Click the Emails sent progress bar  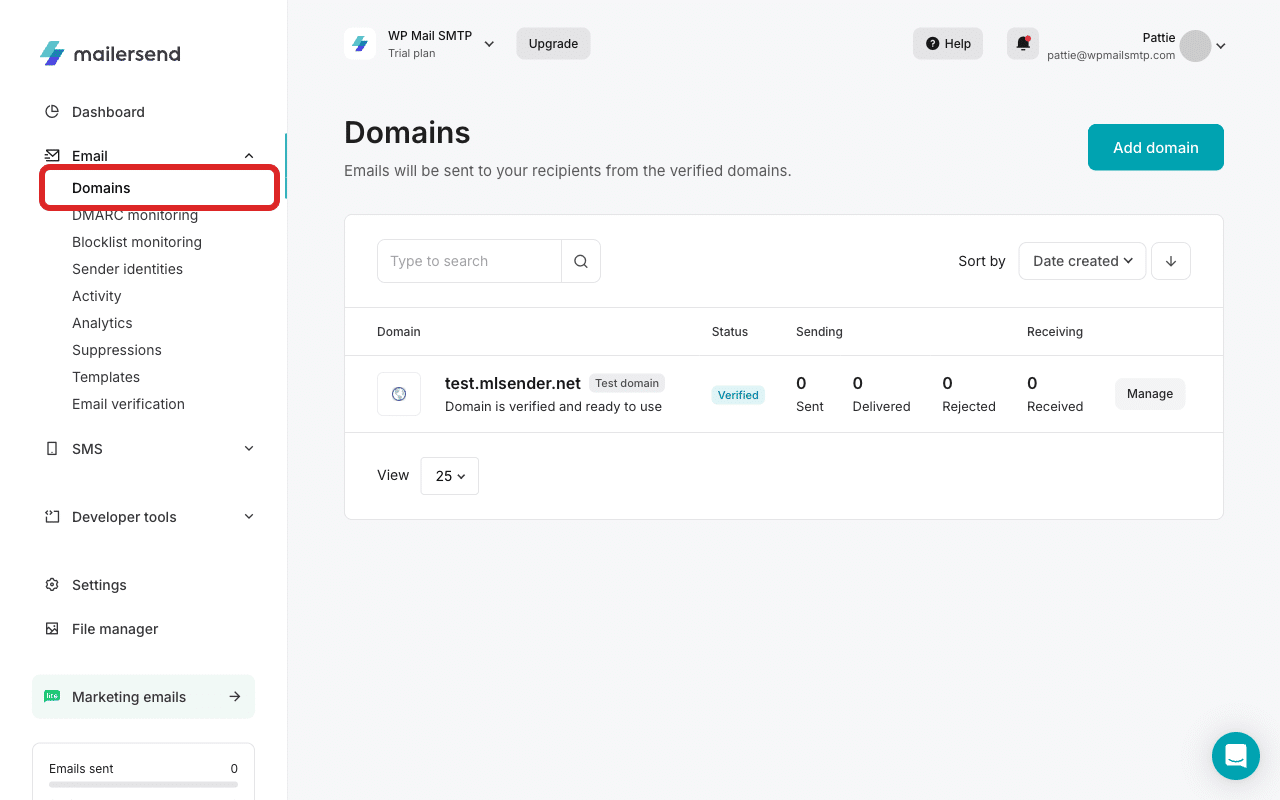[143, 786]
